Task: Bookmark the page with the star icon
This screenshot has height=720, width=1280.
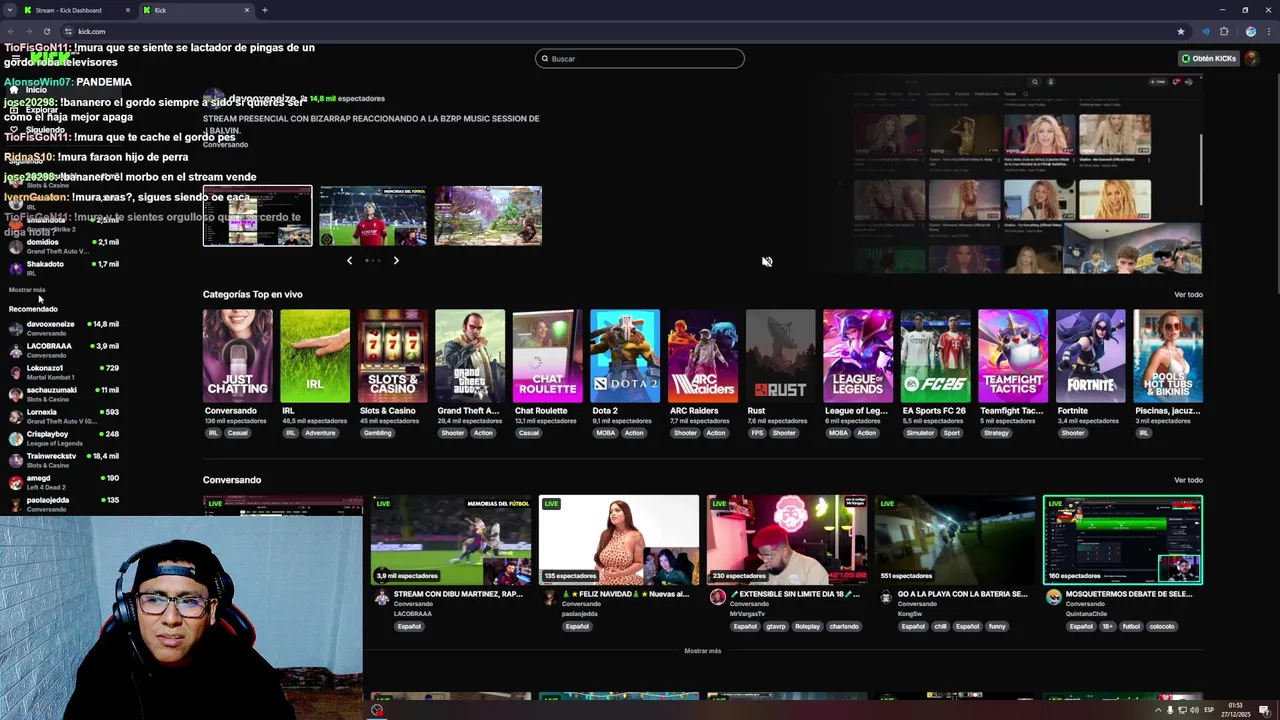Action: pos(1181,31)
